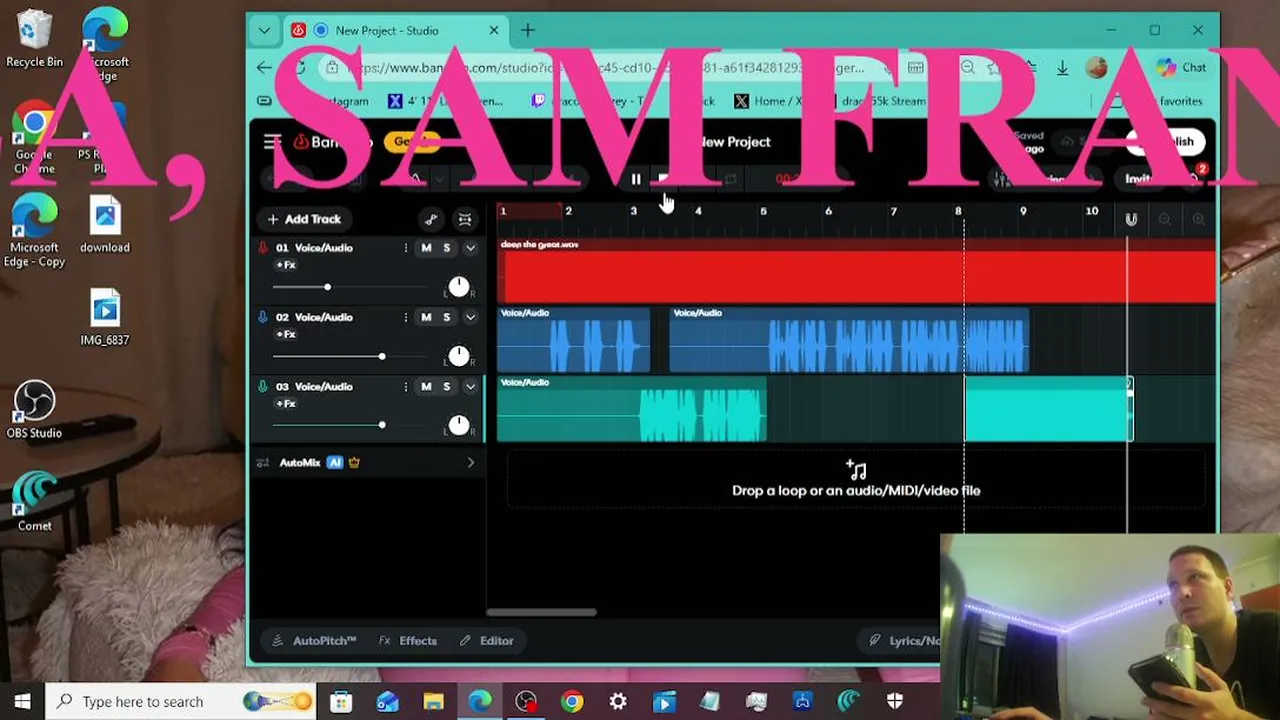
Task: Solo track 02 Voice/Audio
Action: coord(447,317)
